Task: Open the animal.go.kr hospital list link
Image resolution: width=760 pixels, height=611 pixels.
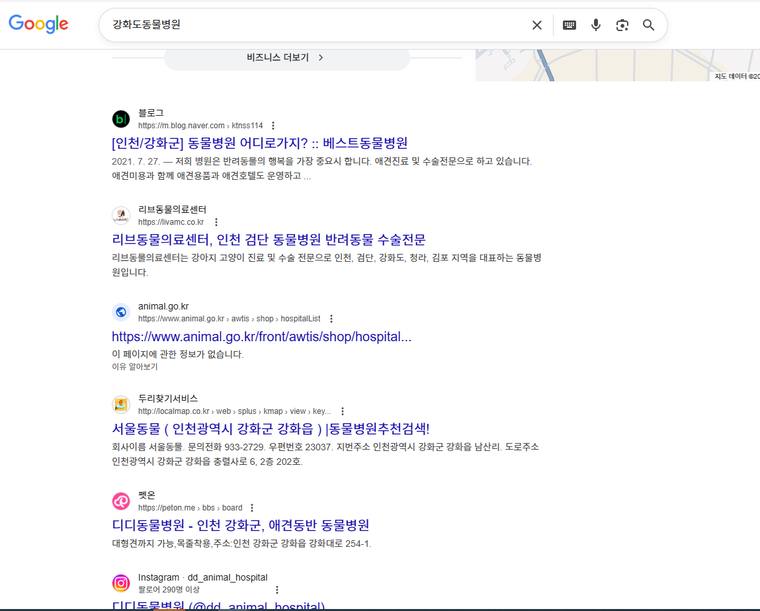Action: (x=261, y=336)
